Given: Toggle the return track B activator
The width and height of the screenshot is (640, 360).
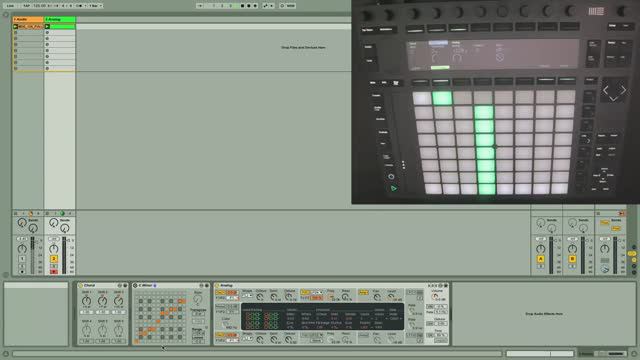Looking at the screenshot, I should coord(572,259).
